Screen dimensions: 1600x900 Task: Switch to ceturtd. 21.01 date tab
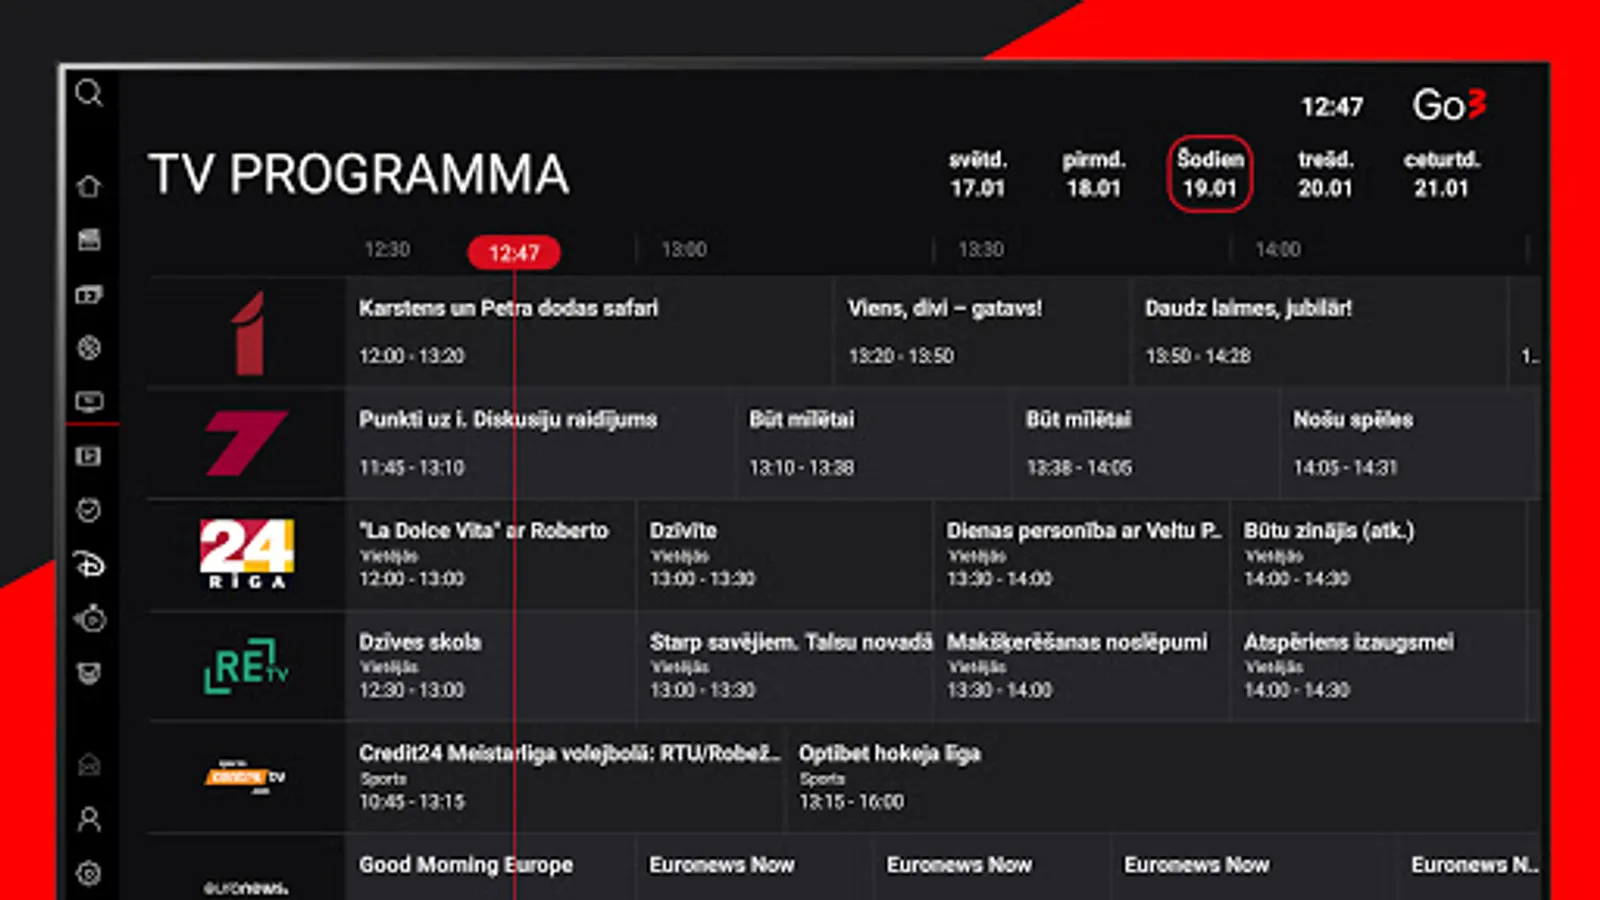[1442, 174]
